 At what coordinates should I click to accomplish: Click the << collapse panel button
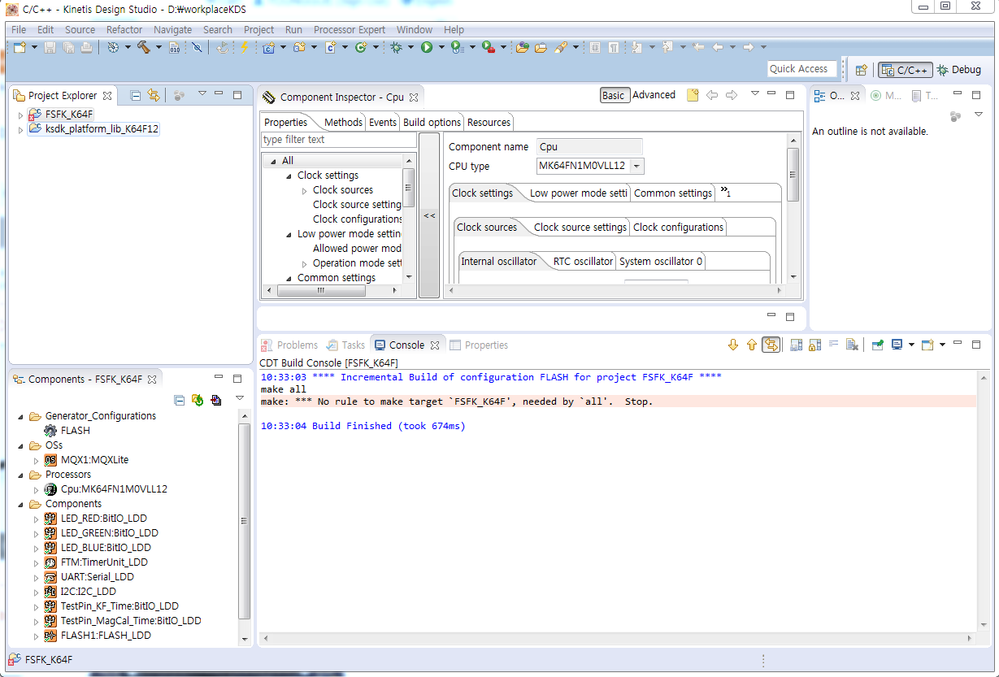(429, 215)
